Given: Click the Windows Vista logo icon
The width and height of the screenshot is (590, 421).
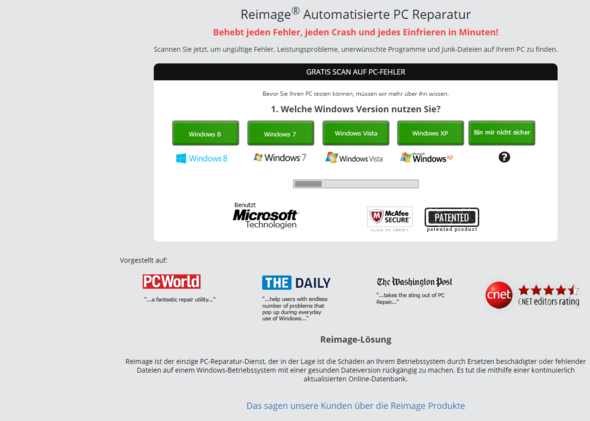Looking at the screenshot, I should [x=354, y=158].
